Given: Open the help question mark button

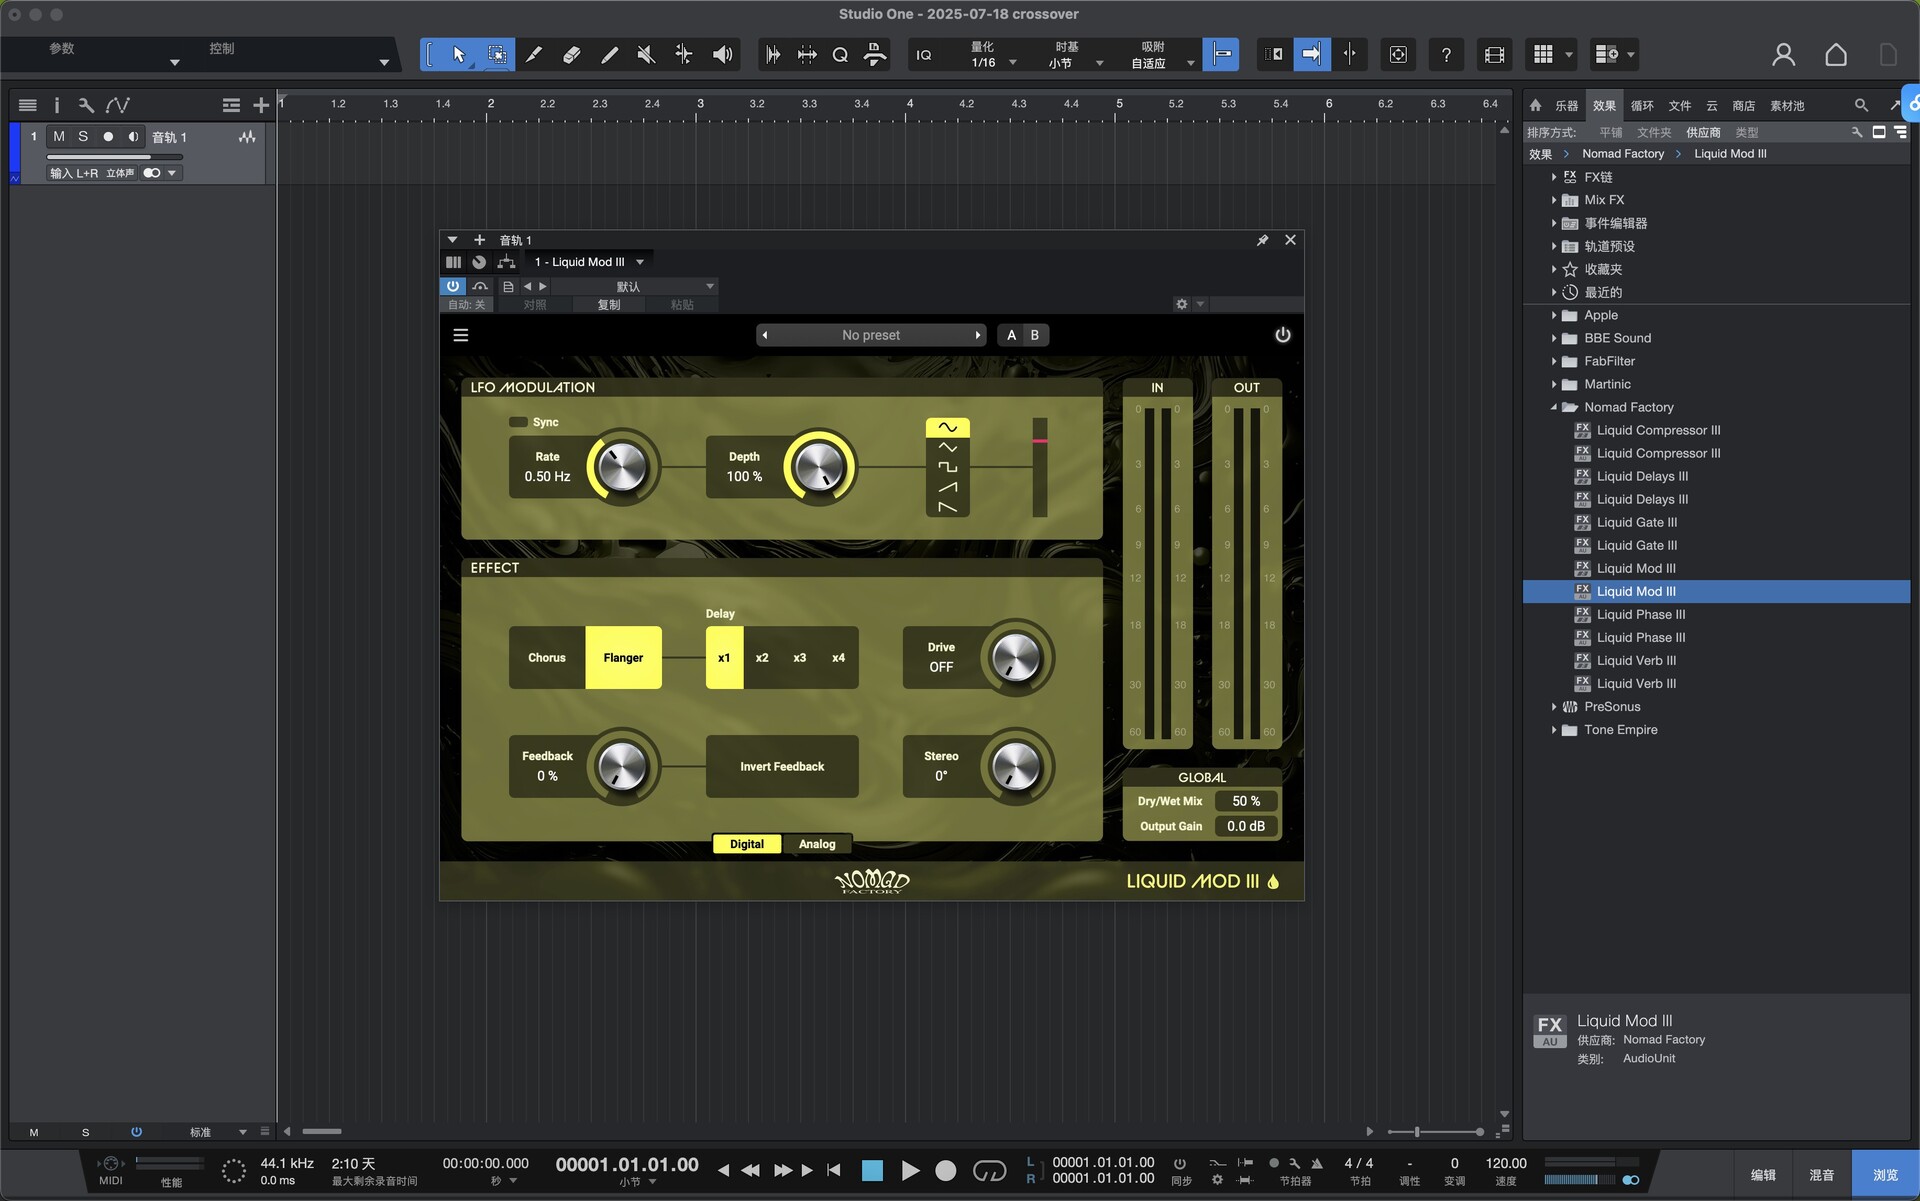Looking at the screenshot, I should click(x=1446, y=55).
